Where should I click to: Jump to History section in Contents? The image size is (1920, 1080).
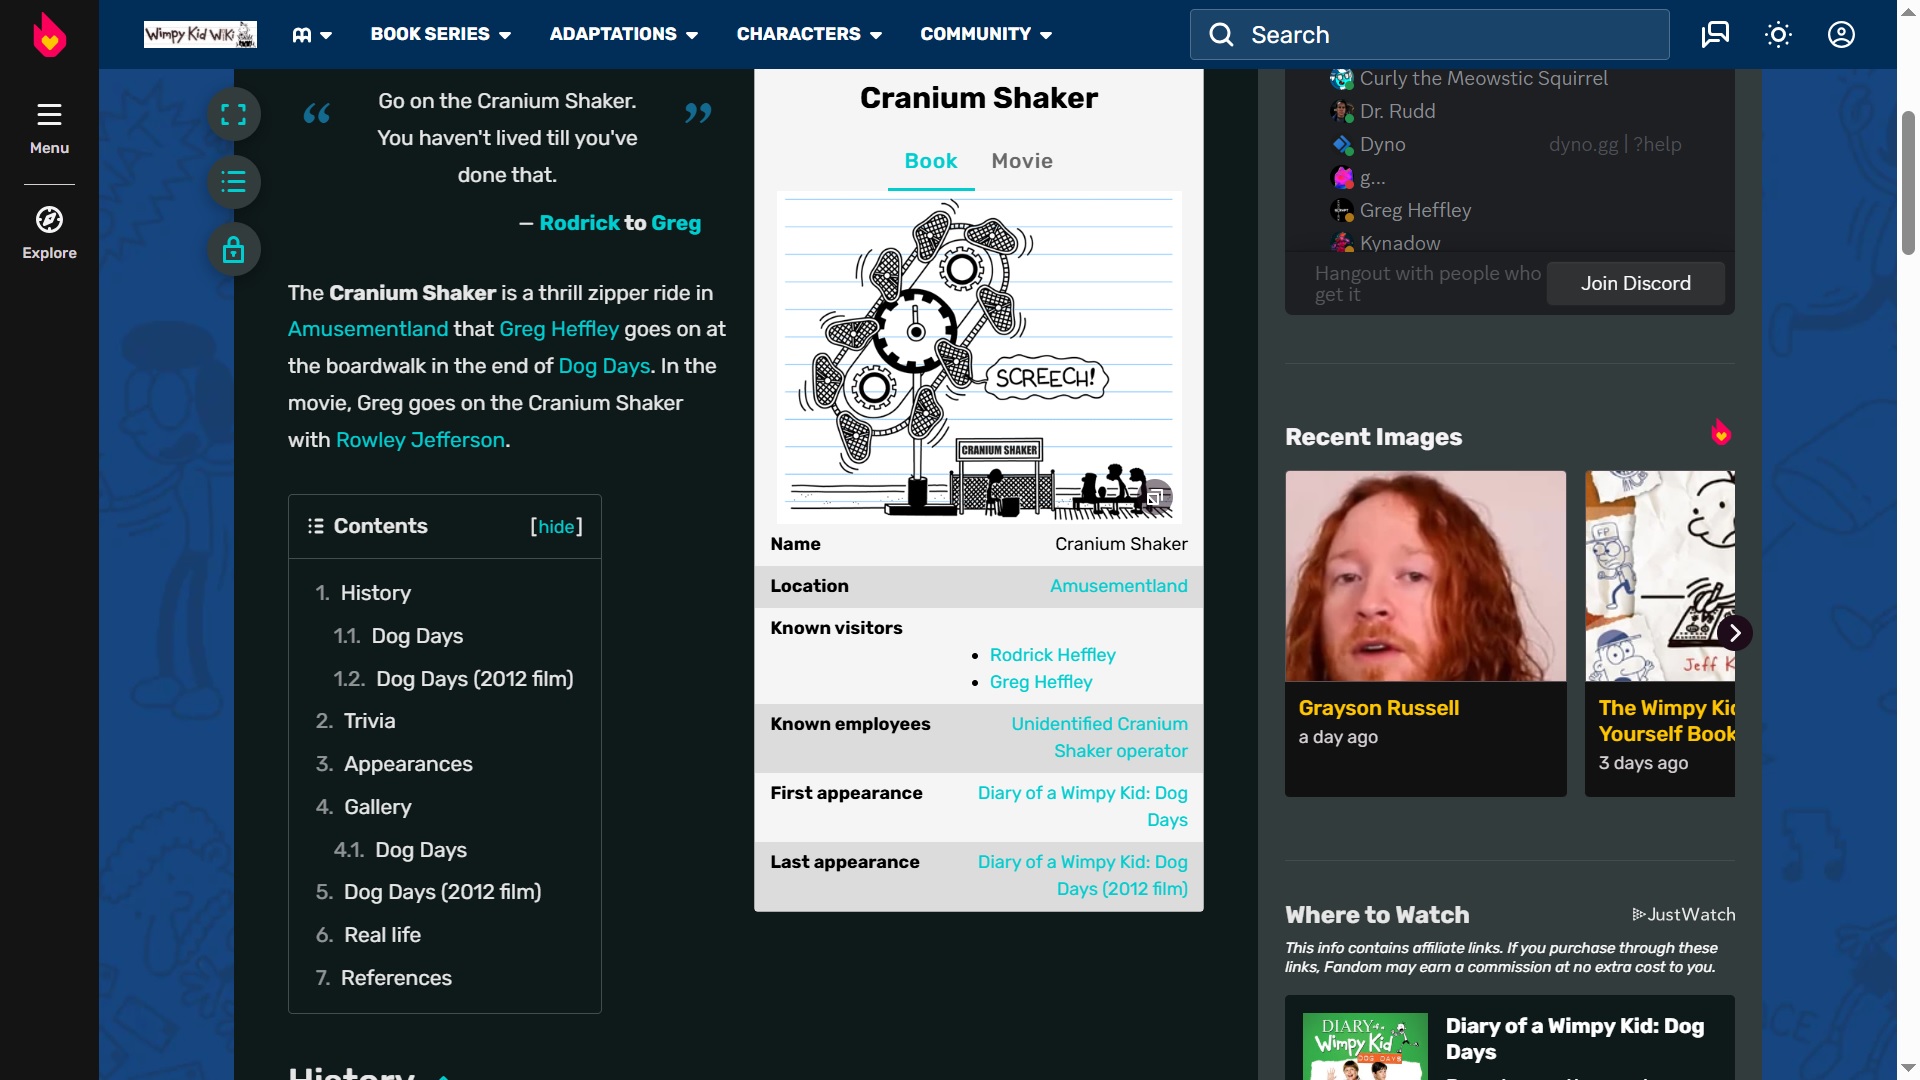pyautogui.click(x=375, y=593)
